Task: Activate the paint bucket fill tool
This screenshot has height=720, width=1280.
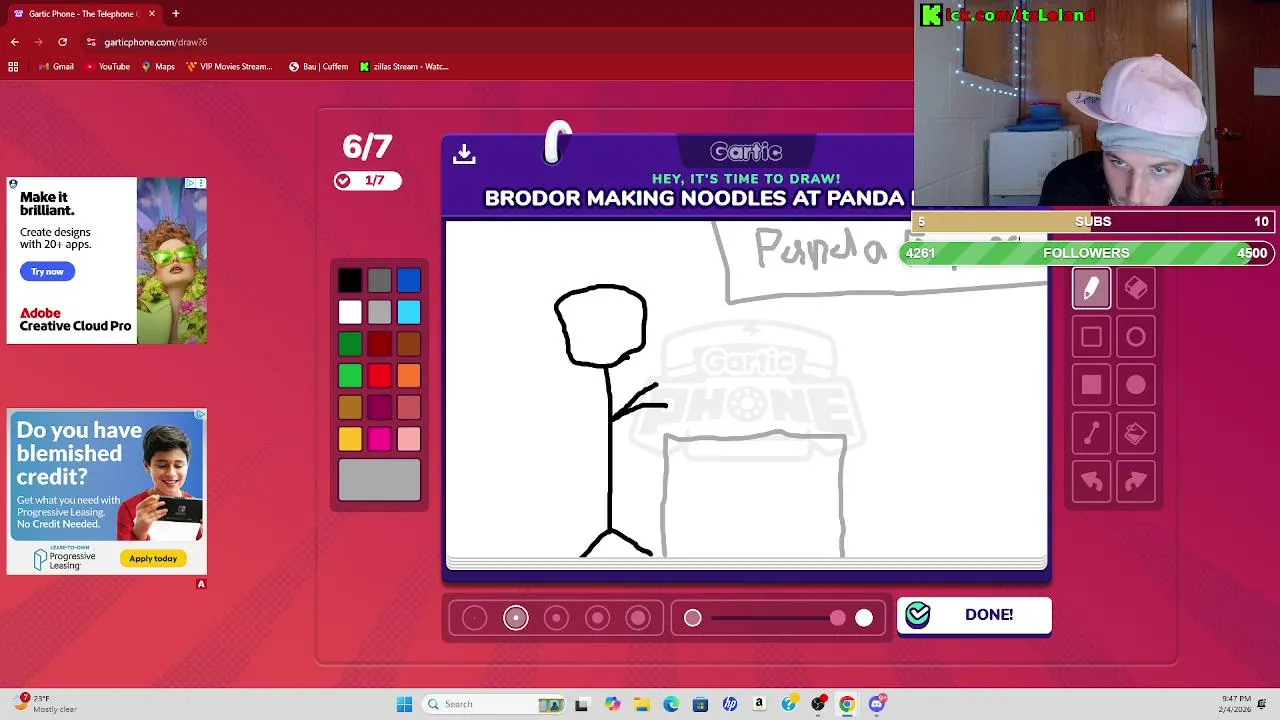Action: (x=1135, y=433)
